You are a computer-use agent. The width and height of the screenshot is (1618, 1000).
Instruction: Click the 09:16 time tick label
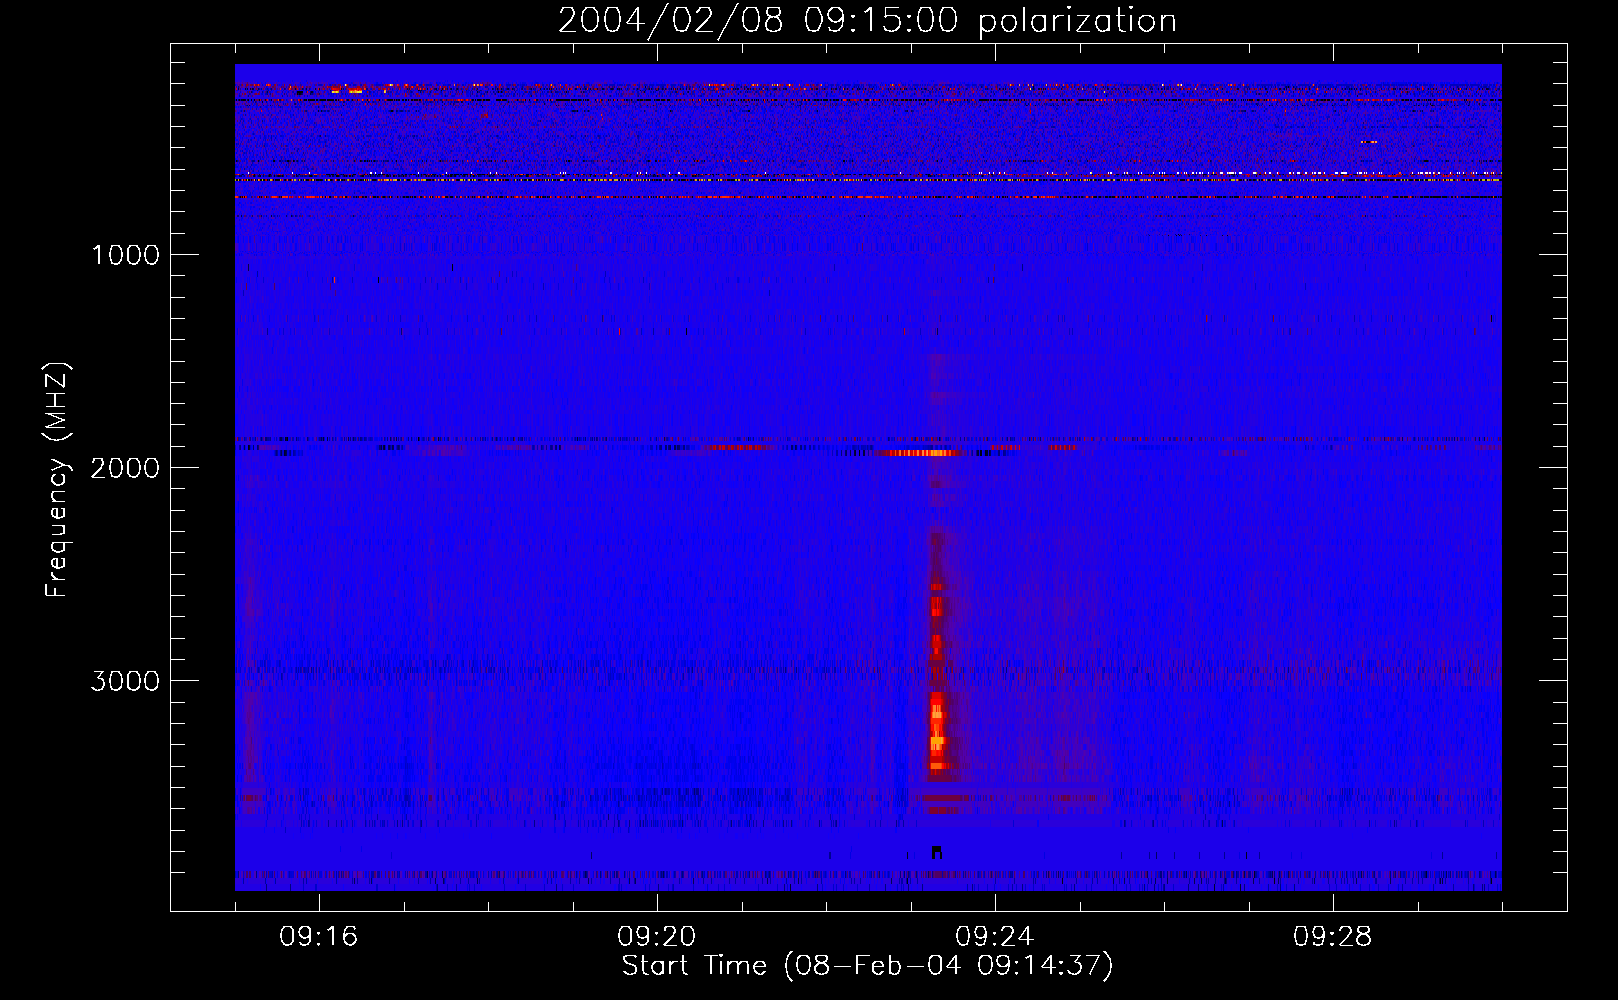click(x=319, y=937)
